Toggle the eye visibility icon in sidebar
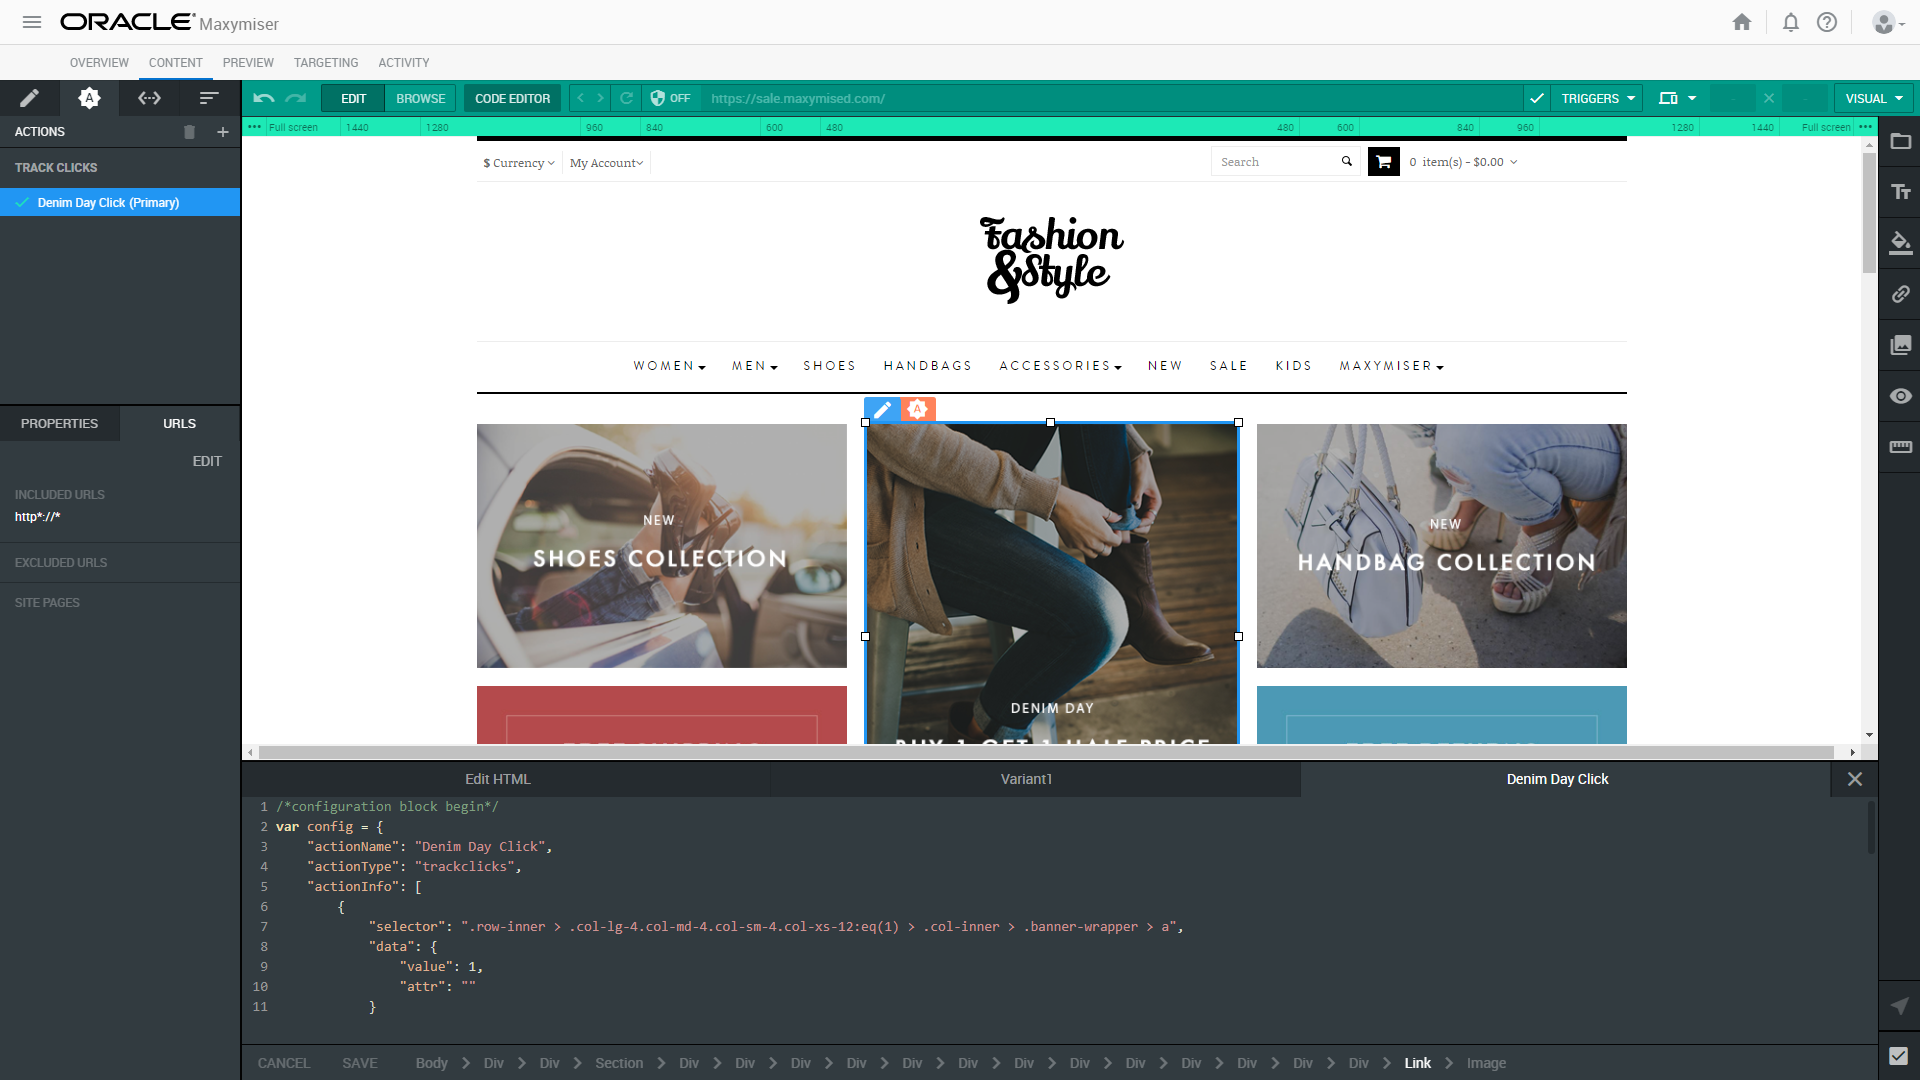The height and width of the screenshot is (1080, 1920). tap(1900, 396)
